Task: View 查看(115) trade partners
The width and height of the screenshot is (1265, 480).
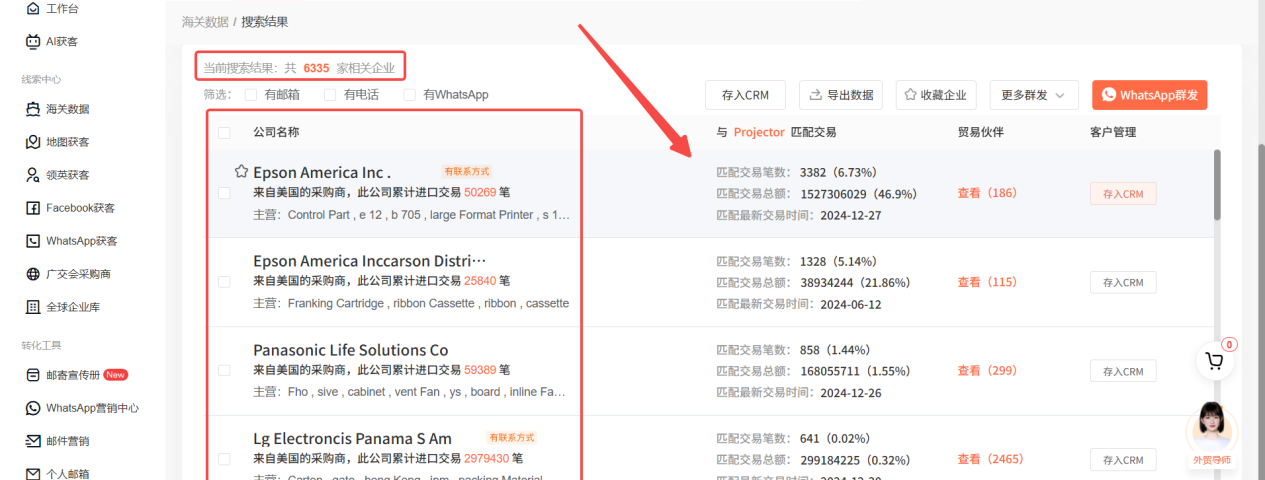Action: click(986, 282)
